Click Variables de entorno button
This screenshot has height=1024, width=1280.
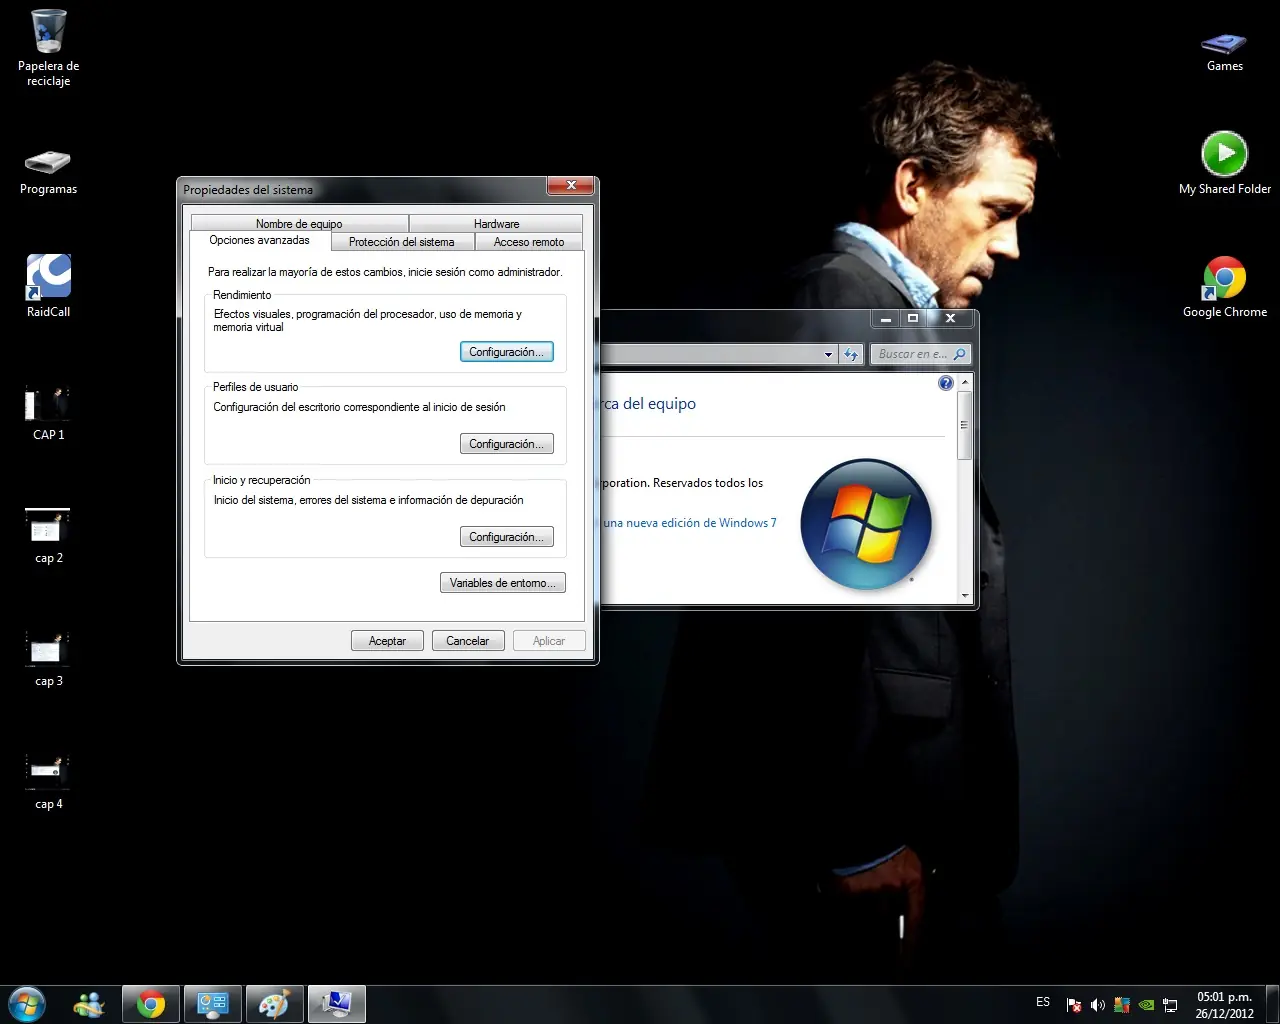coord(502,583)
